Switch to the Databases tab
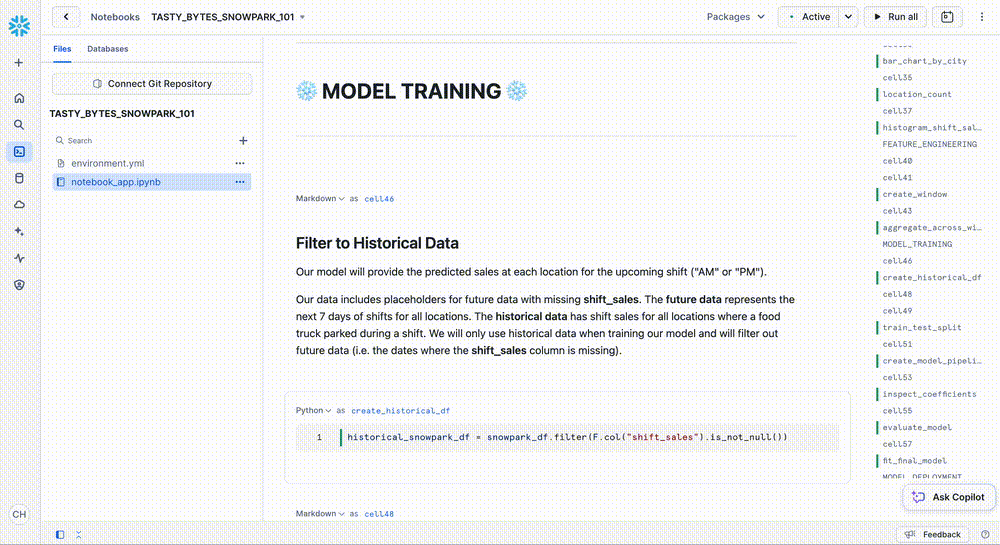 108,48
